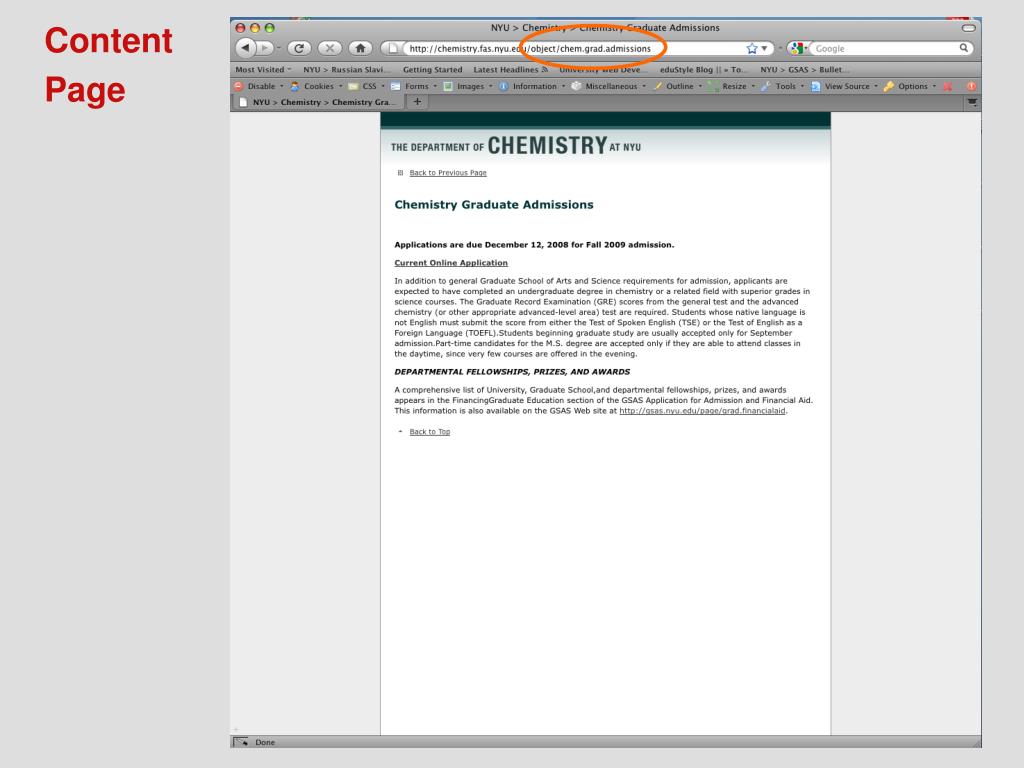
Task: Click the Tools wrench icon
Action: coord(766,86)
